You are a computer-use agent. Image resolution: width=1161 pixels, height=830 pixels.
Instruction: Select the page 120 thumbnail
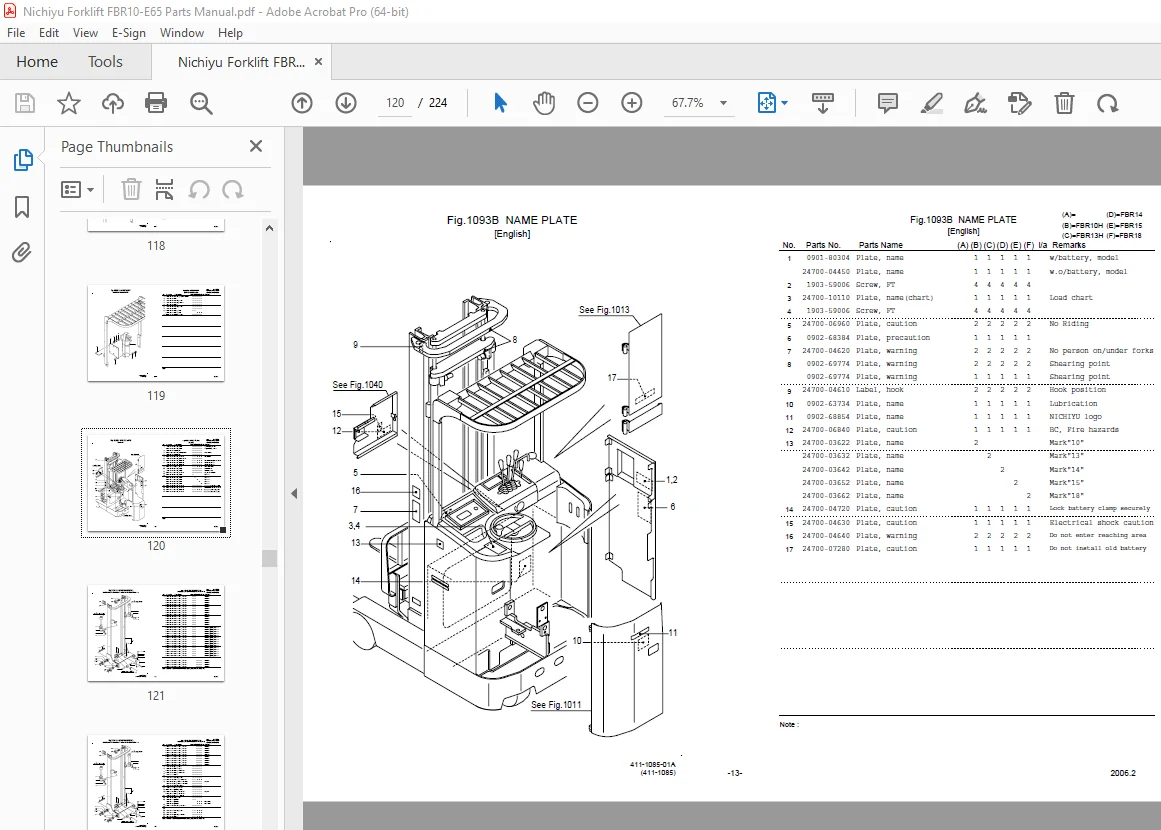(155, 483)
